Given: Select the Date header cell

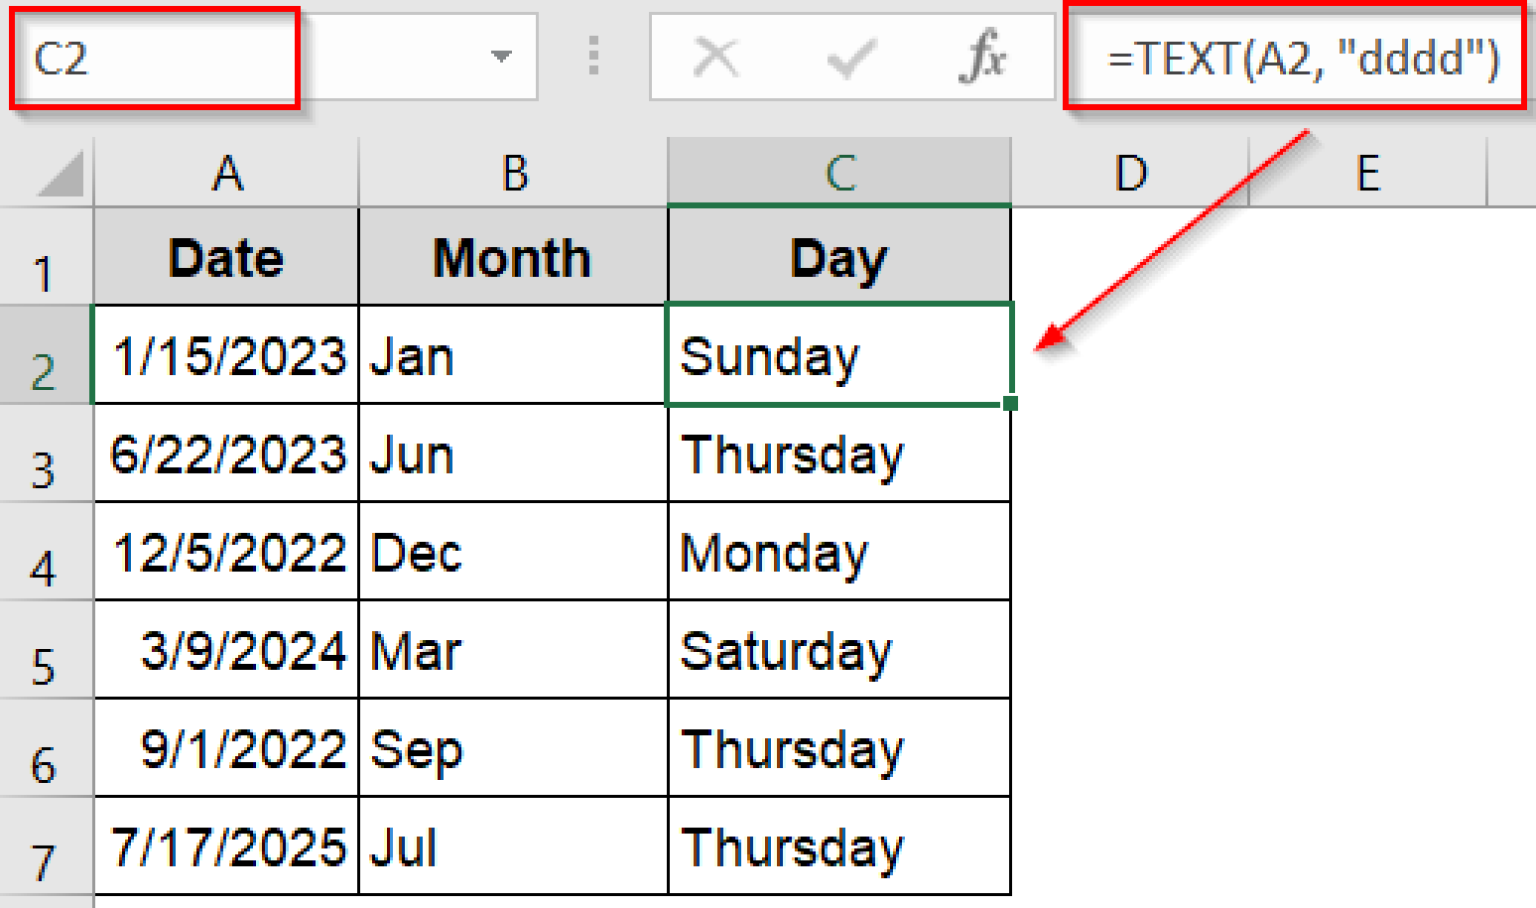Looking at the screenshot, I should point(225,257).
